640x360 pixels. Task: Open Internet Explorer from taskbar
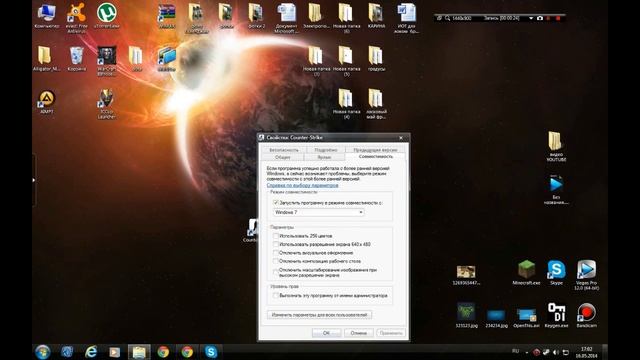(91, 352)
